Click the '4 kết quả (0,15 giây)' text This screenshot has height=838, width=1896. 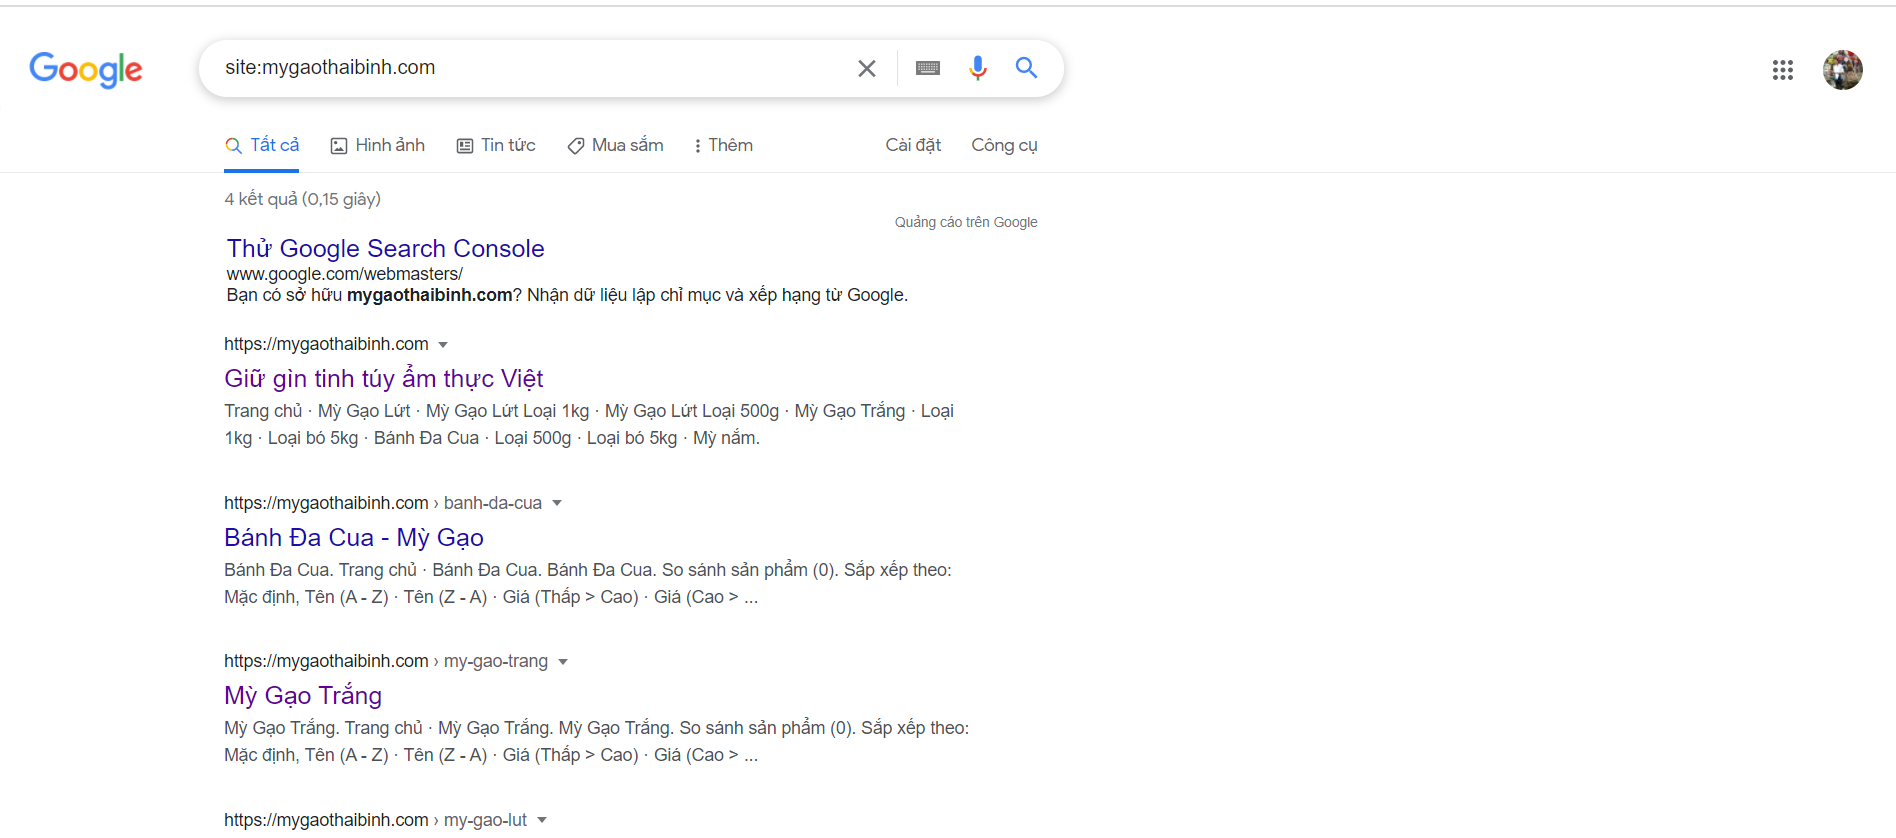pyautogui.click(x=302, y=199)
